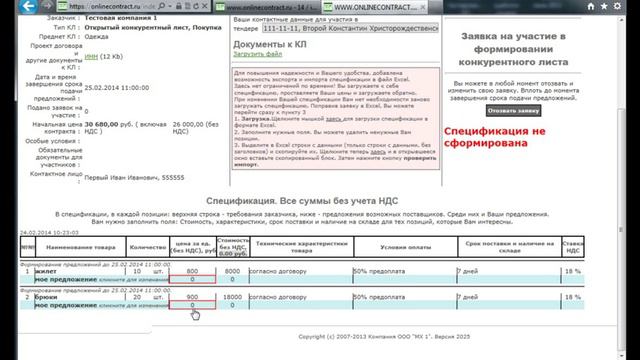Click the lock security icon in address bar
Viewport: 640px width, 360px height.
pos(178,6)
